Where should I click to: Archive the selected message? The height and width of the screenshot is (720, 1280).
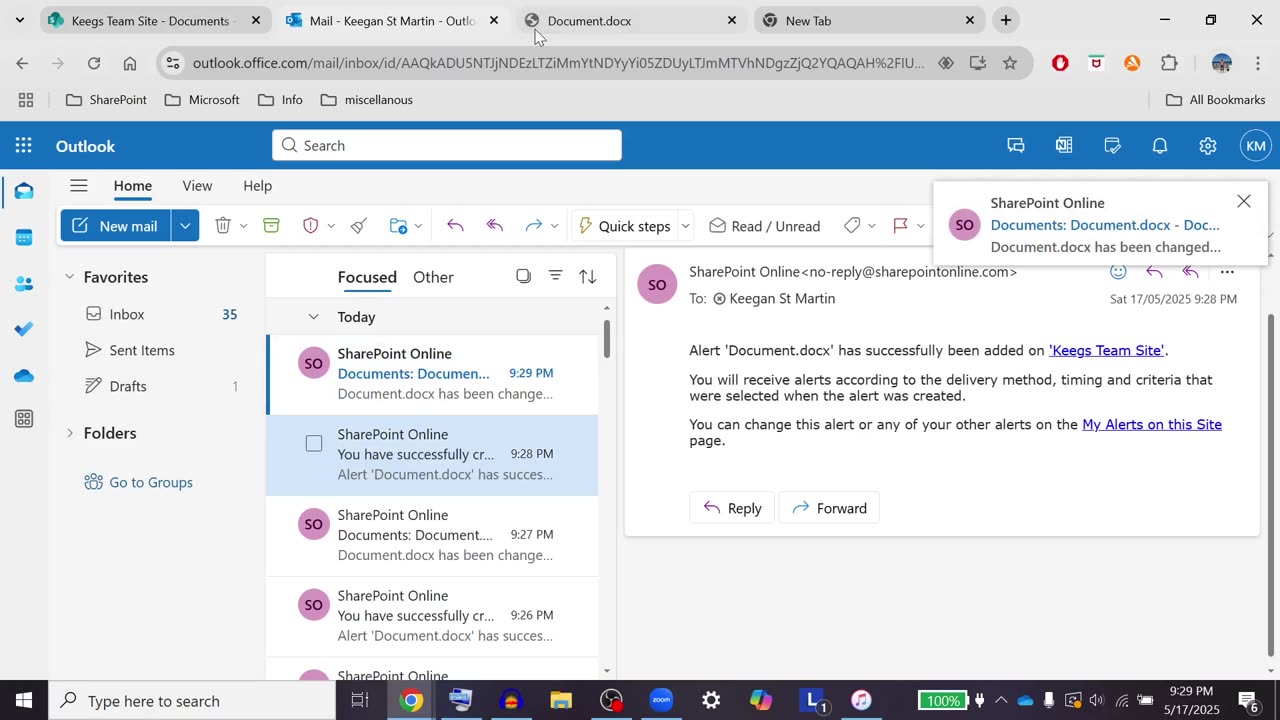tap(271, 226)
